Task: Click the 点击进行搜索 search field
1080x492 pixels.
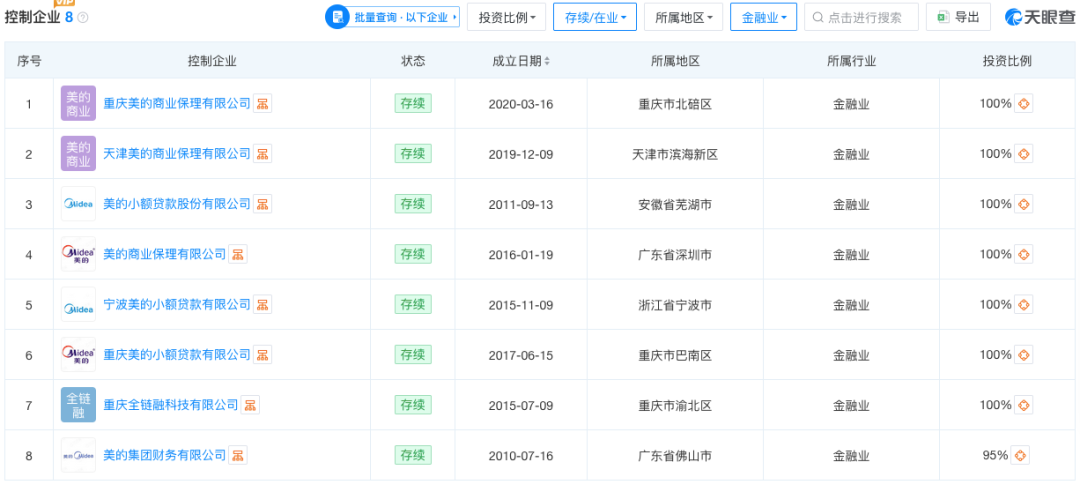Action: pyautogui.click(x=861, y=17)
